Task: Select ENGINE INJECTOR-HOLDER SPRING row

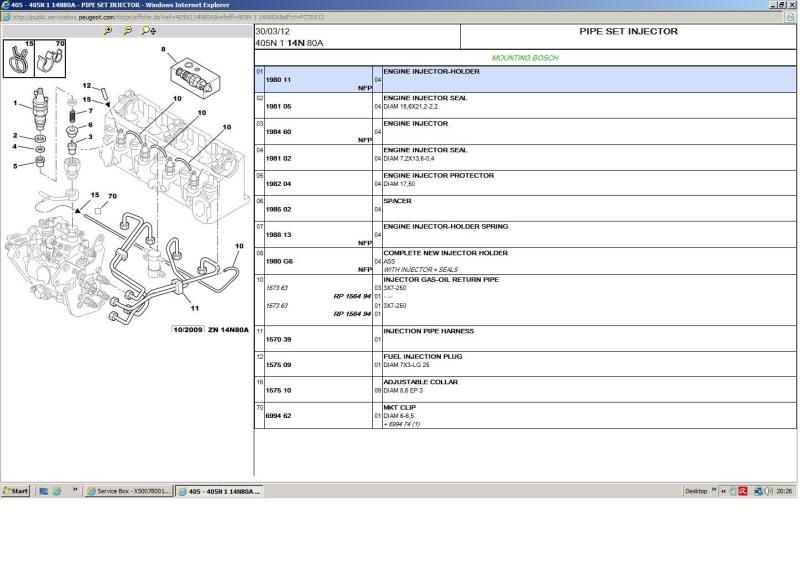Action: [525, 235]
